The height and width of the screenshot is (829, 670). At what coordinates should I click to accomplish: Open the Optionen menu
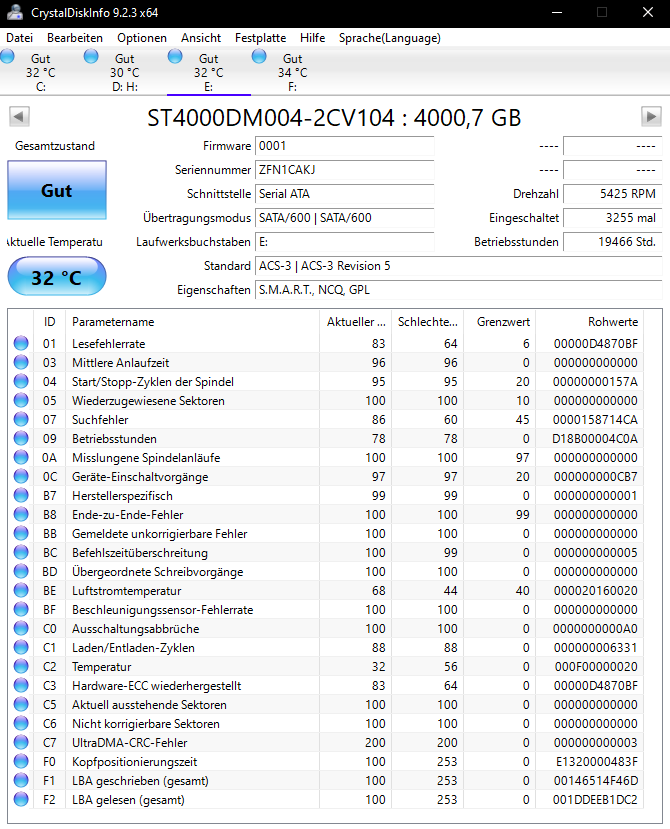(142, 38)
